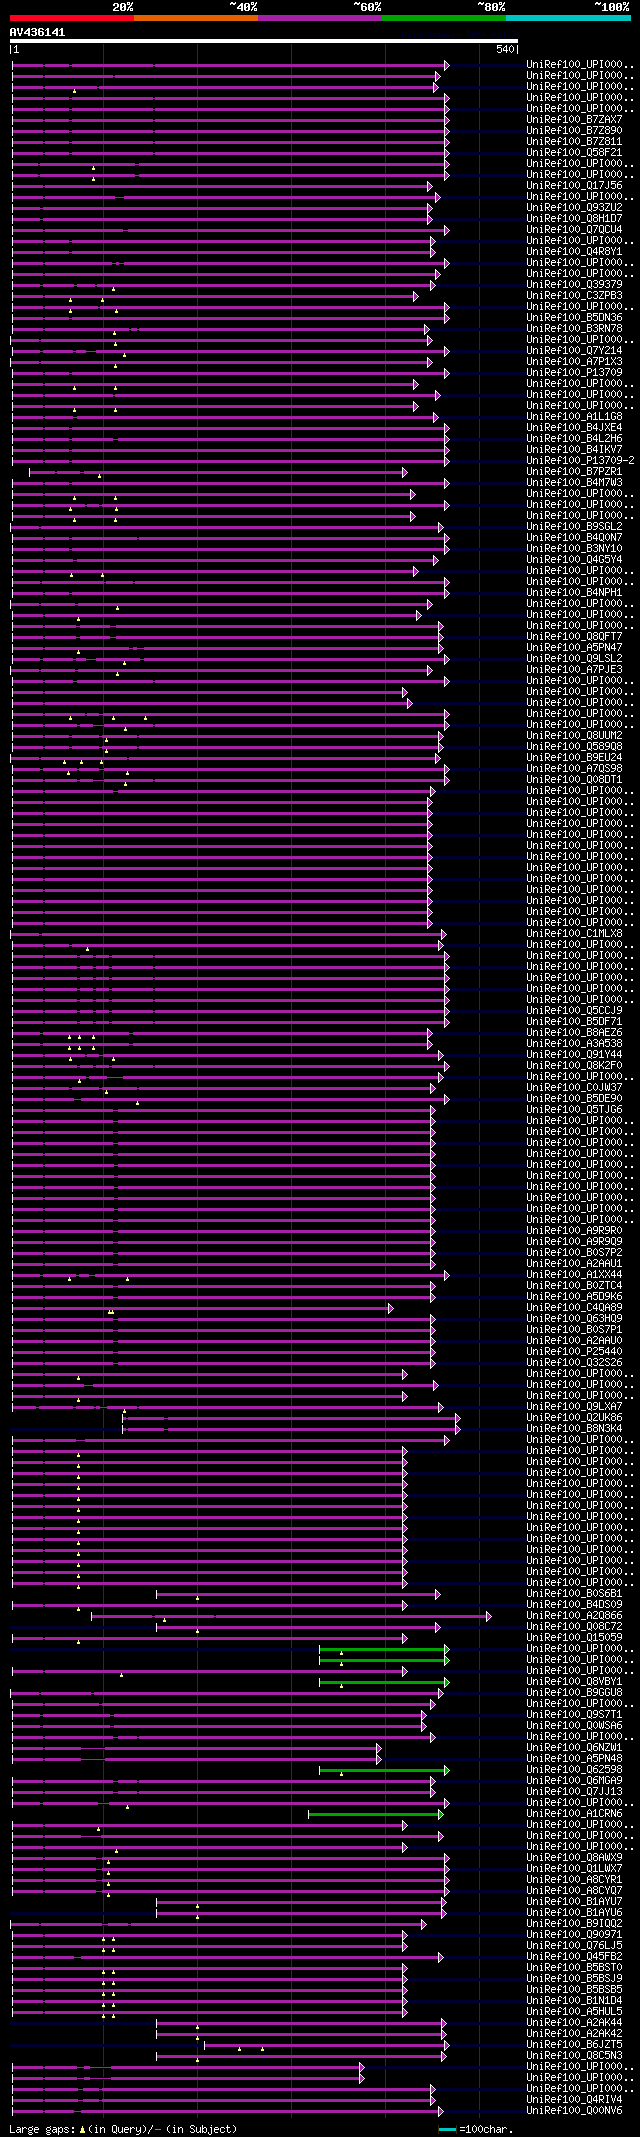
Task: Select the UniRef100_Q4R8Y1 entry
Action: 574,252
